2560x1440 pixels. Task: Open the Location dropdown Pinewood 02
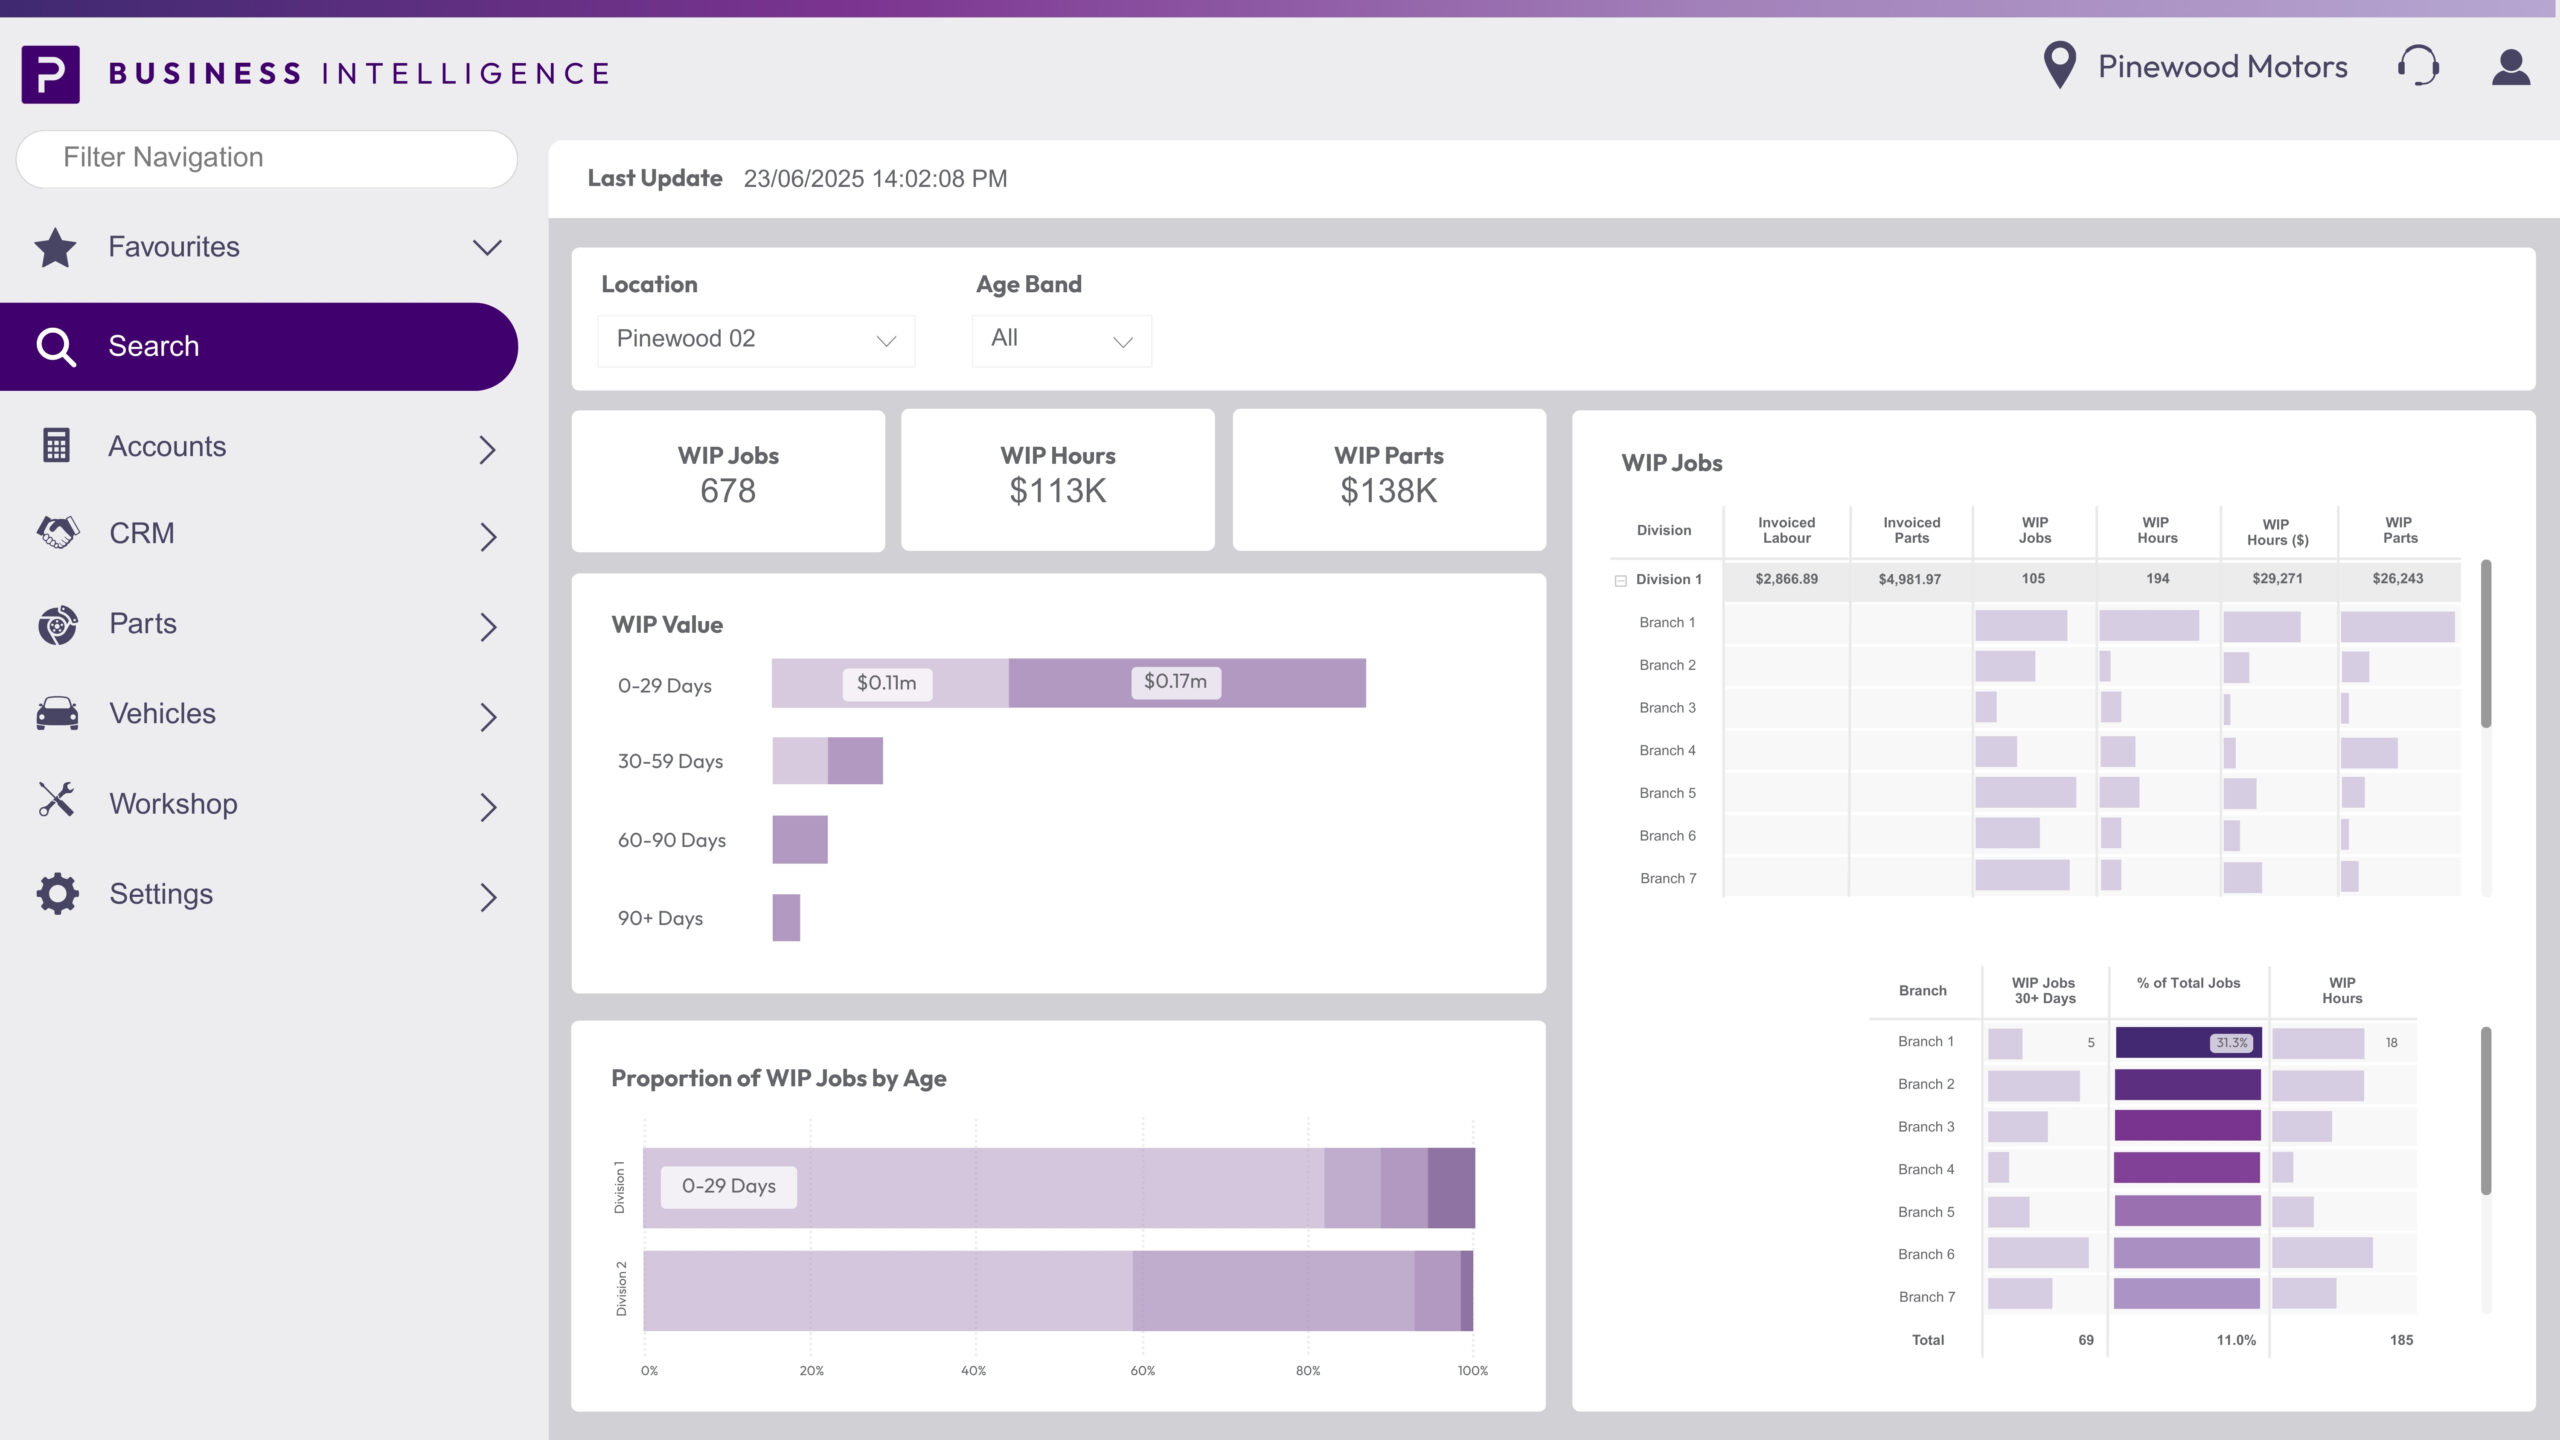coord(756,340)
